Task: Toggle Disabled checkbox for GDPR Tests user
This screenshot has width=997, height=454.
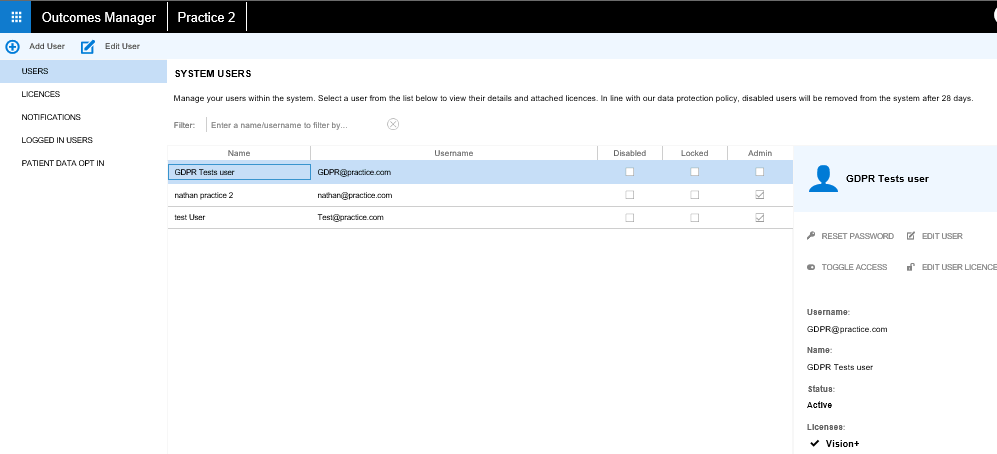Action: 629,172
